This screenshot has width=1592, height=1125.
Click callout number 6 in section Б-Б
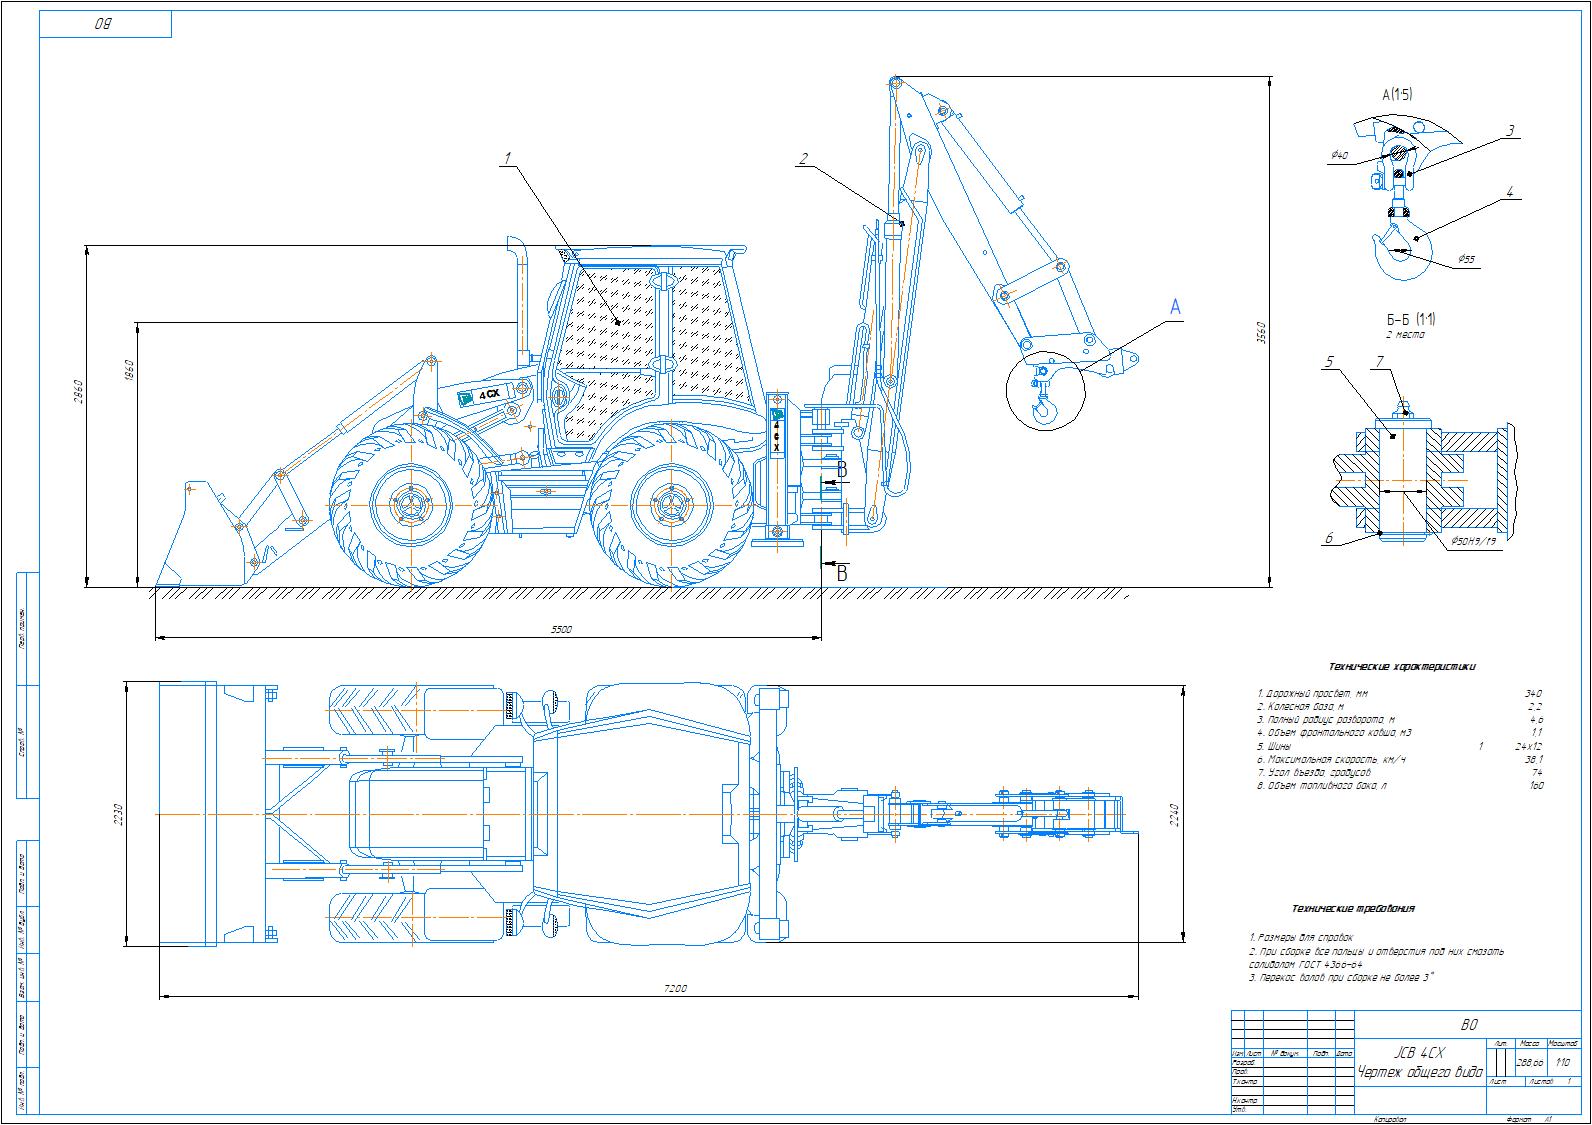[x=1329, y=538]
